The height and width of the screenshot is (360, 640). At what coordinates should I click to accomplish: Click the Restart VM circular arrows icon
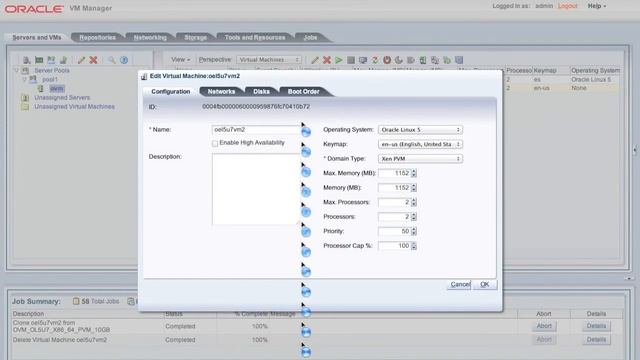(375, 60)
